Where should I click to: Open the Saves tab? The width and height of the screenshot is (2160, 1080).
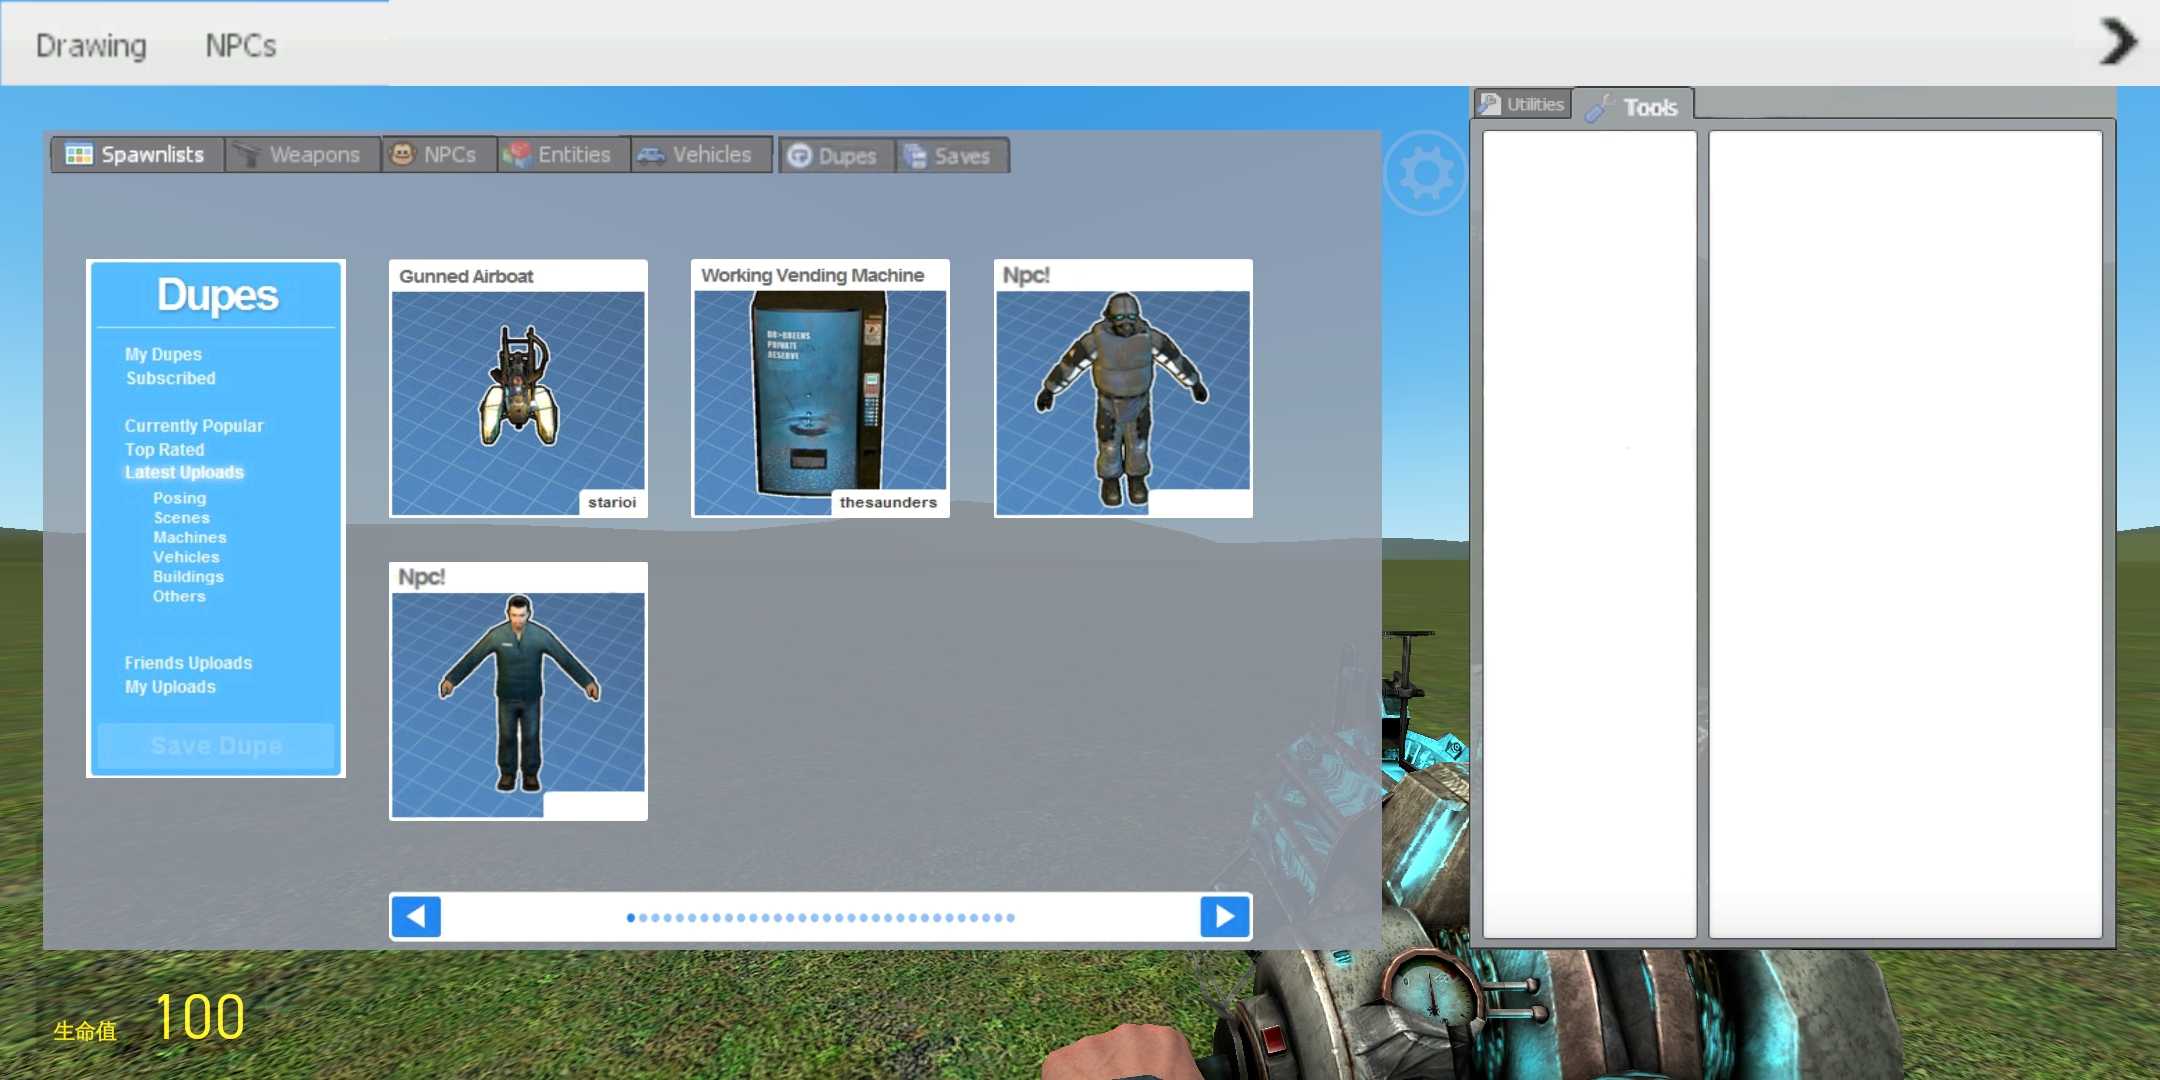point(952,155)
